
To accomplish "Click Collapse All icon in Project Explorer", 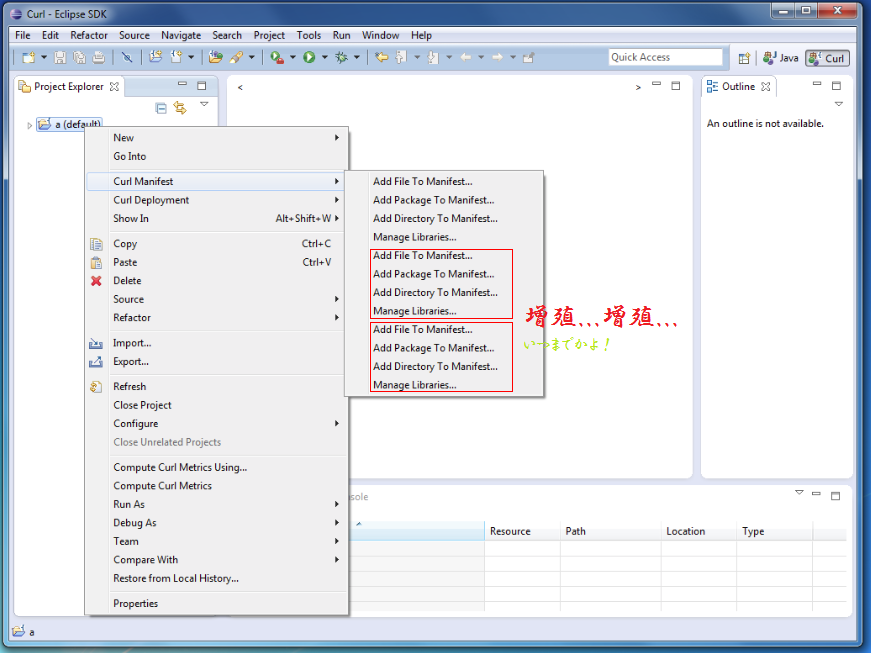I will [161, 108].
